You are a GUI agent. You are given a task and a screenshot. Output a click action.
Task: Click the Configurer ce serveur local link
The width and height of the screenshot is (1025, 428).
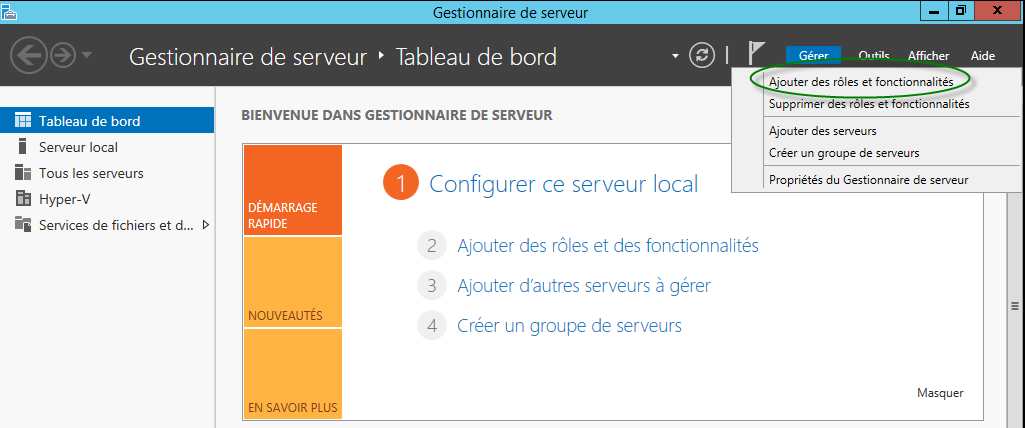(563, 184)
